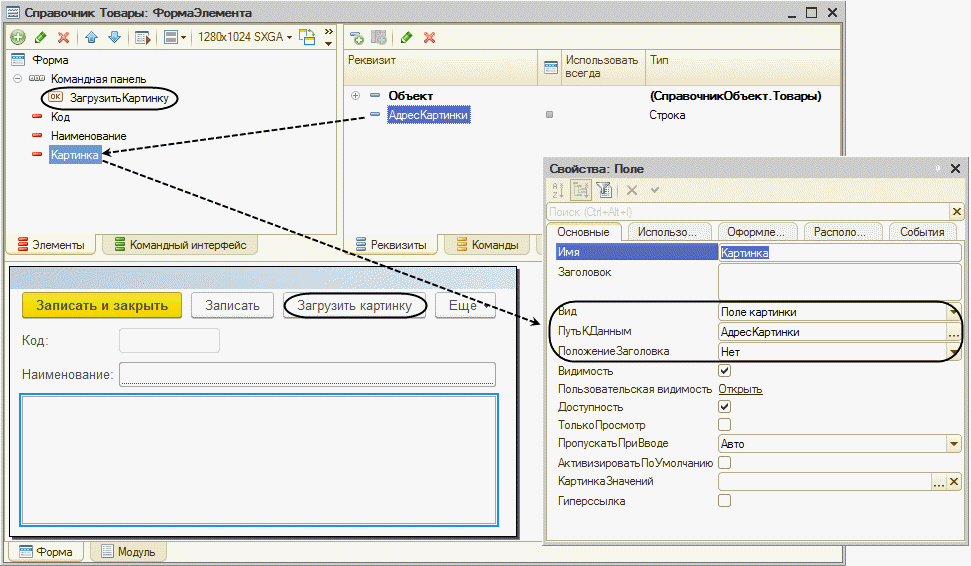Click the Заголовок property value field
Image resolution: width=971 pixels, height=566 pixels.
pyautogui.click(x=840, y=281)
